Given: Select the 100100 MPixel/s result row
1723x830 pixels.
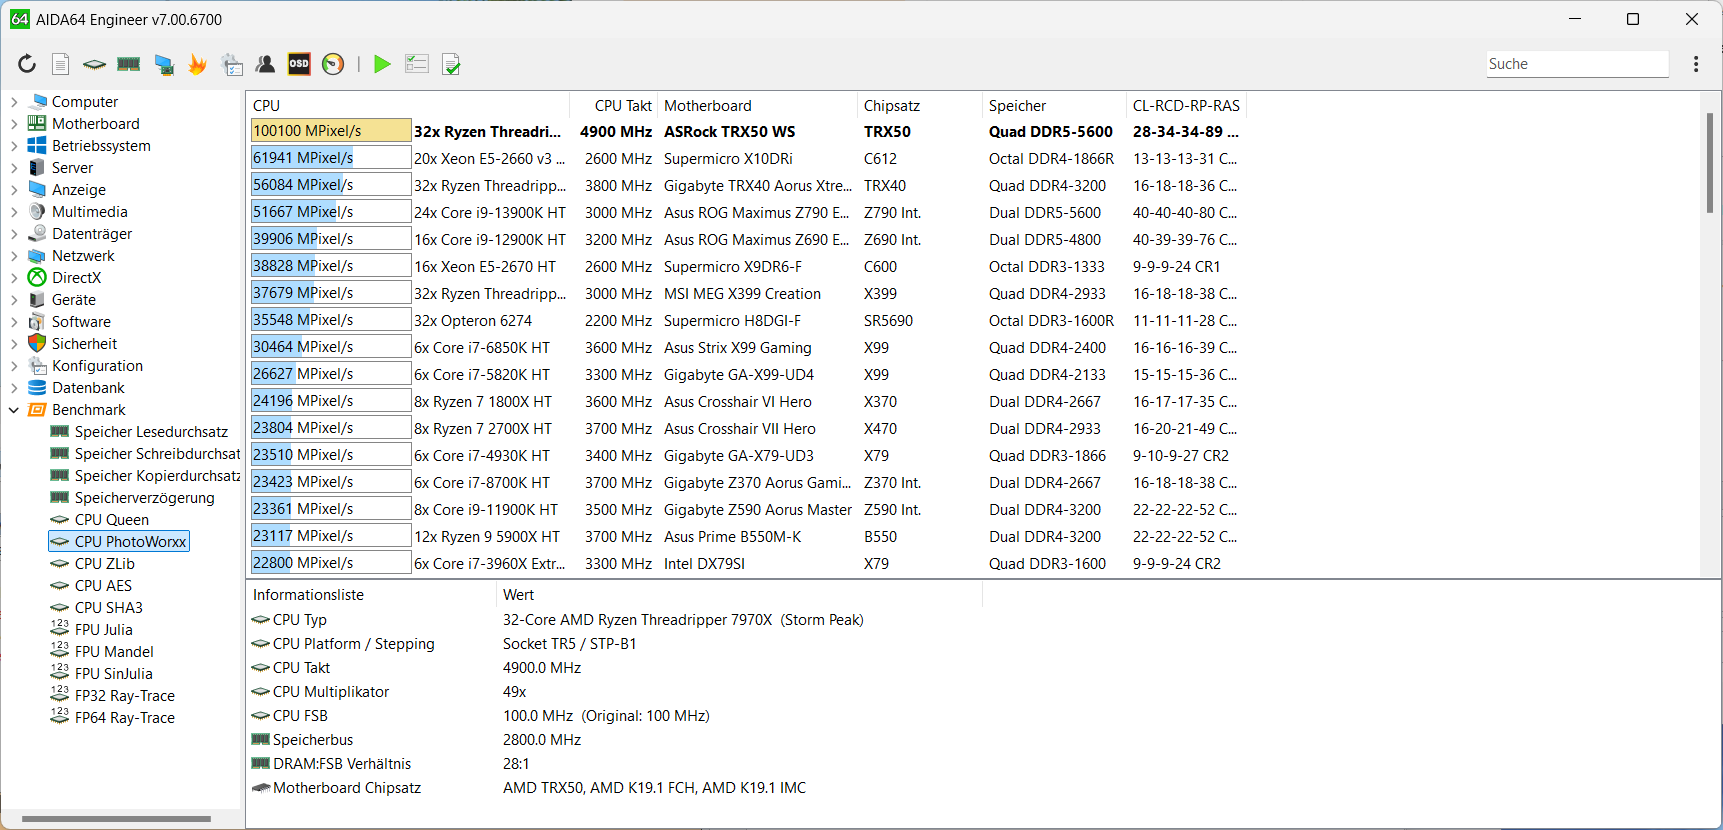Looking at the screenshot, I should point(746,132).
